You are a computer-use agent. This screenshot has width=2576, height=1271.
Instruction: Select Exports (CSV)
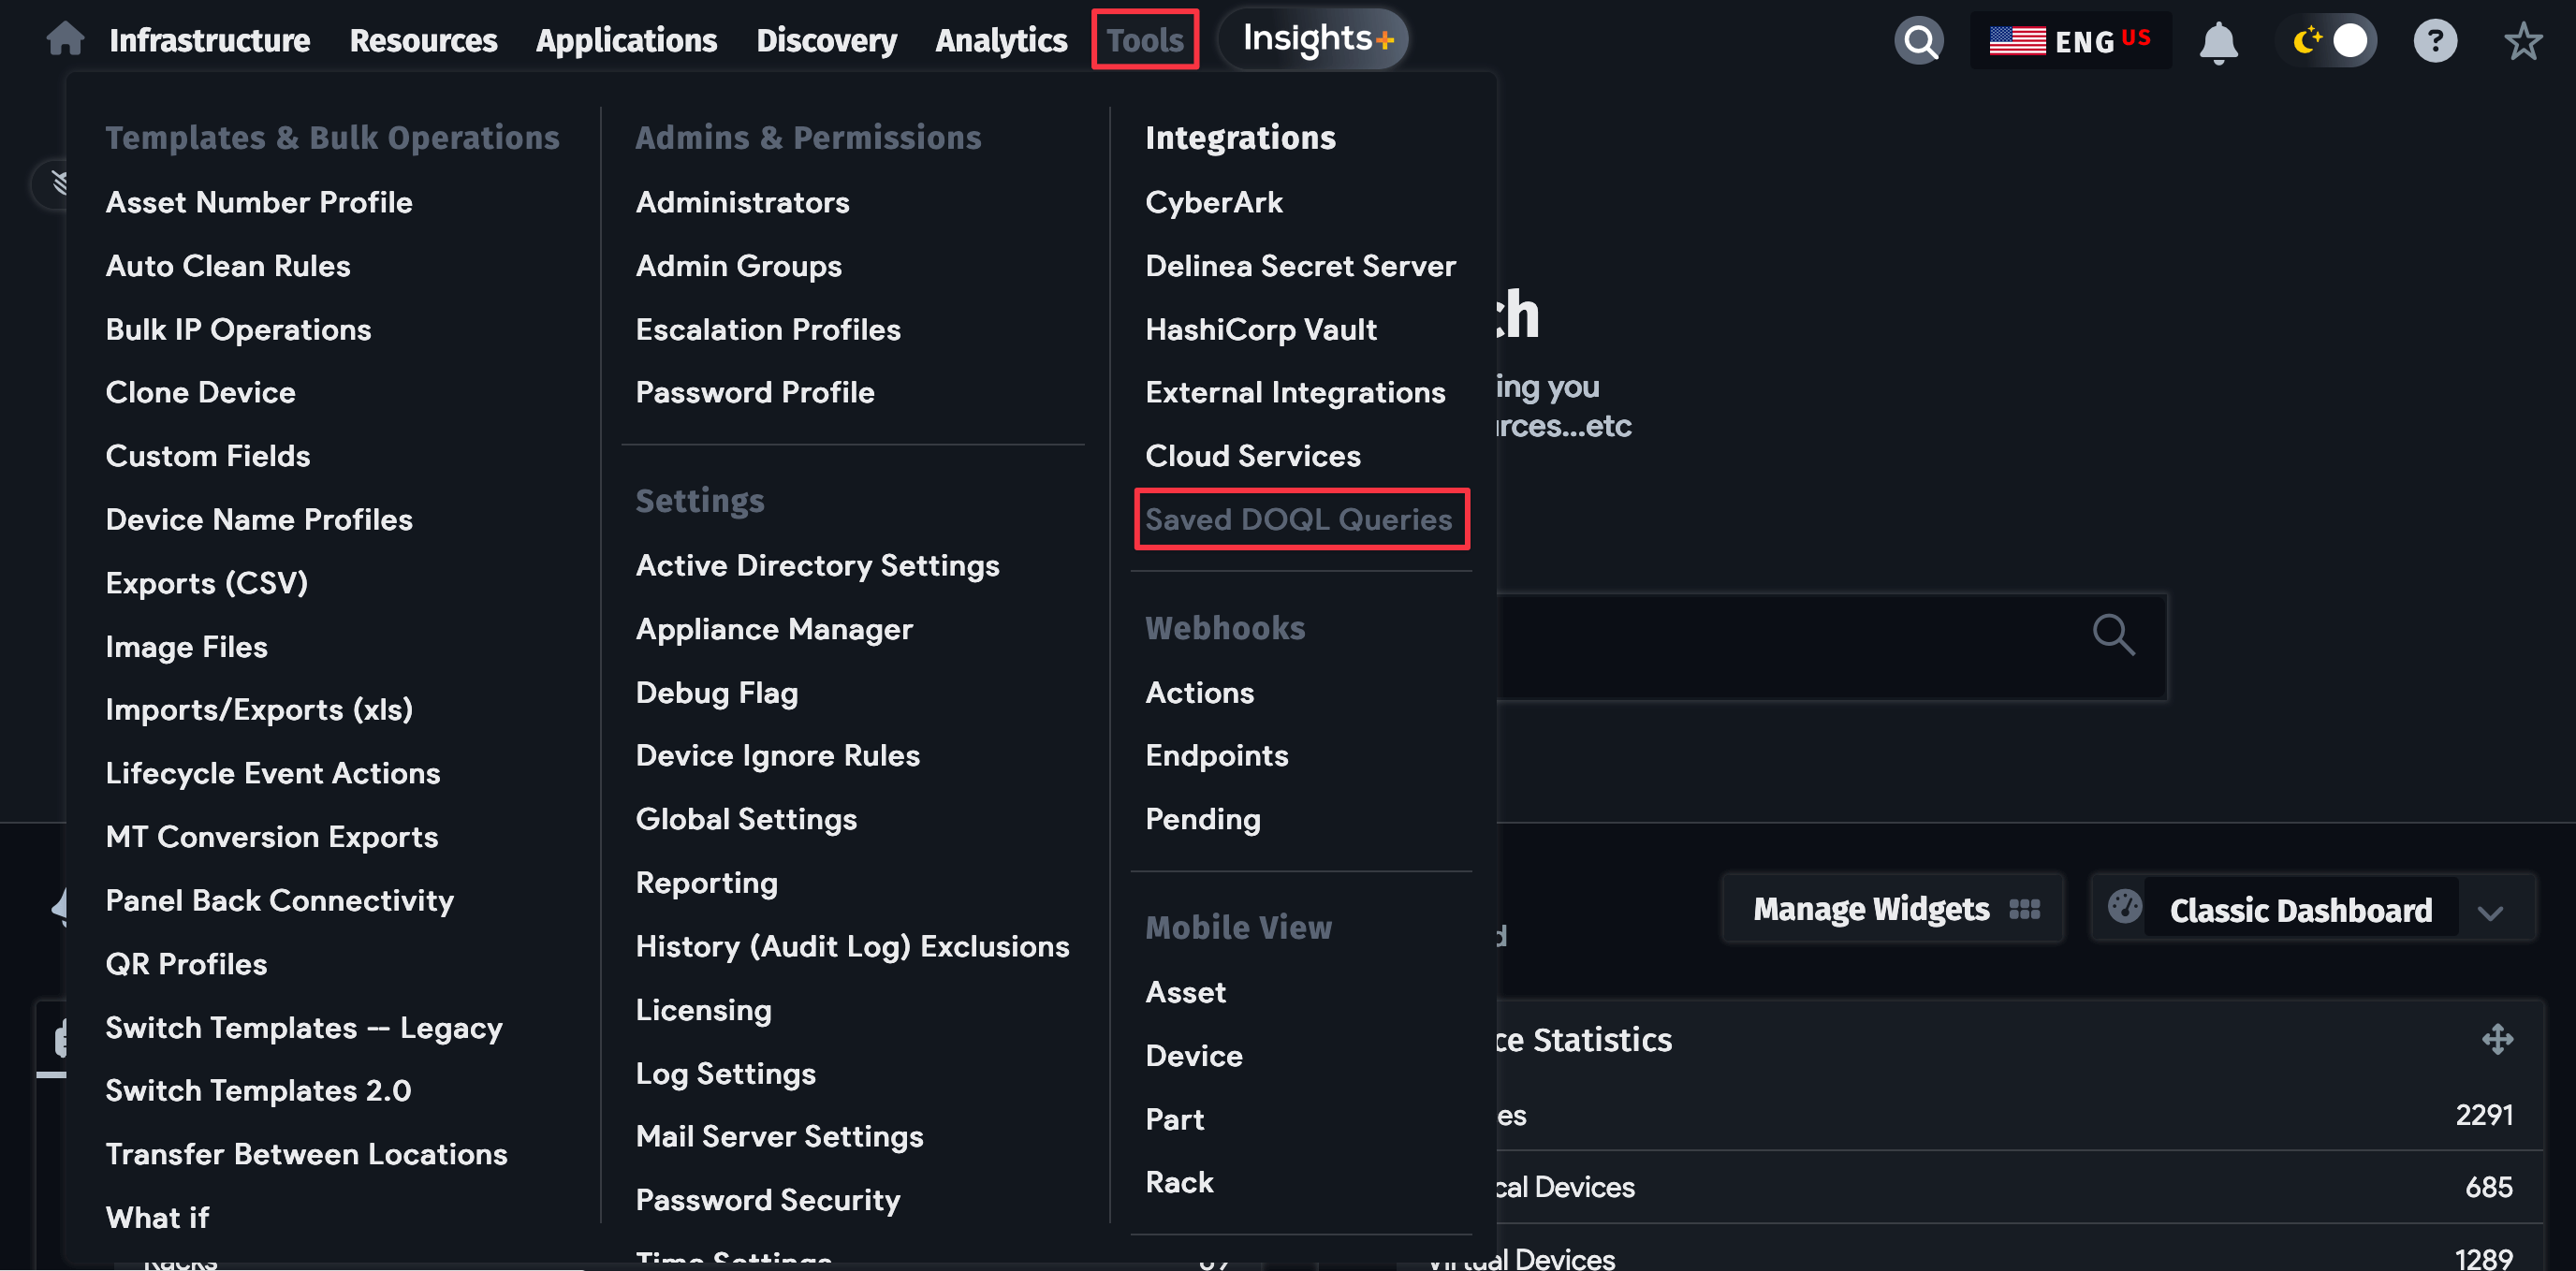pos(207,583)
